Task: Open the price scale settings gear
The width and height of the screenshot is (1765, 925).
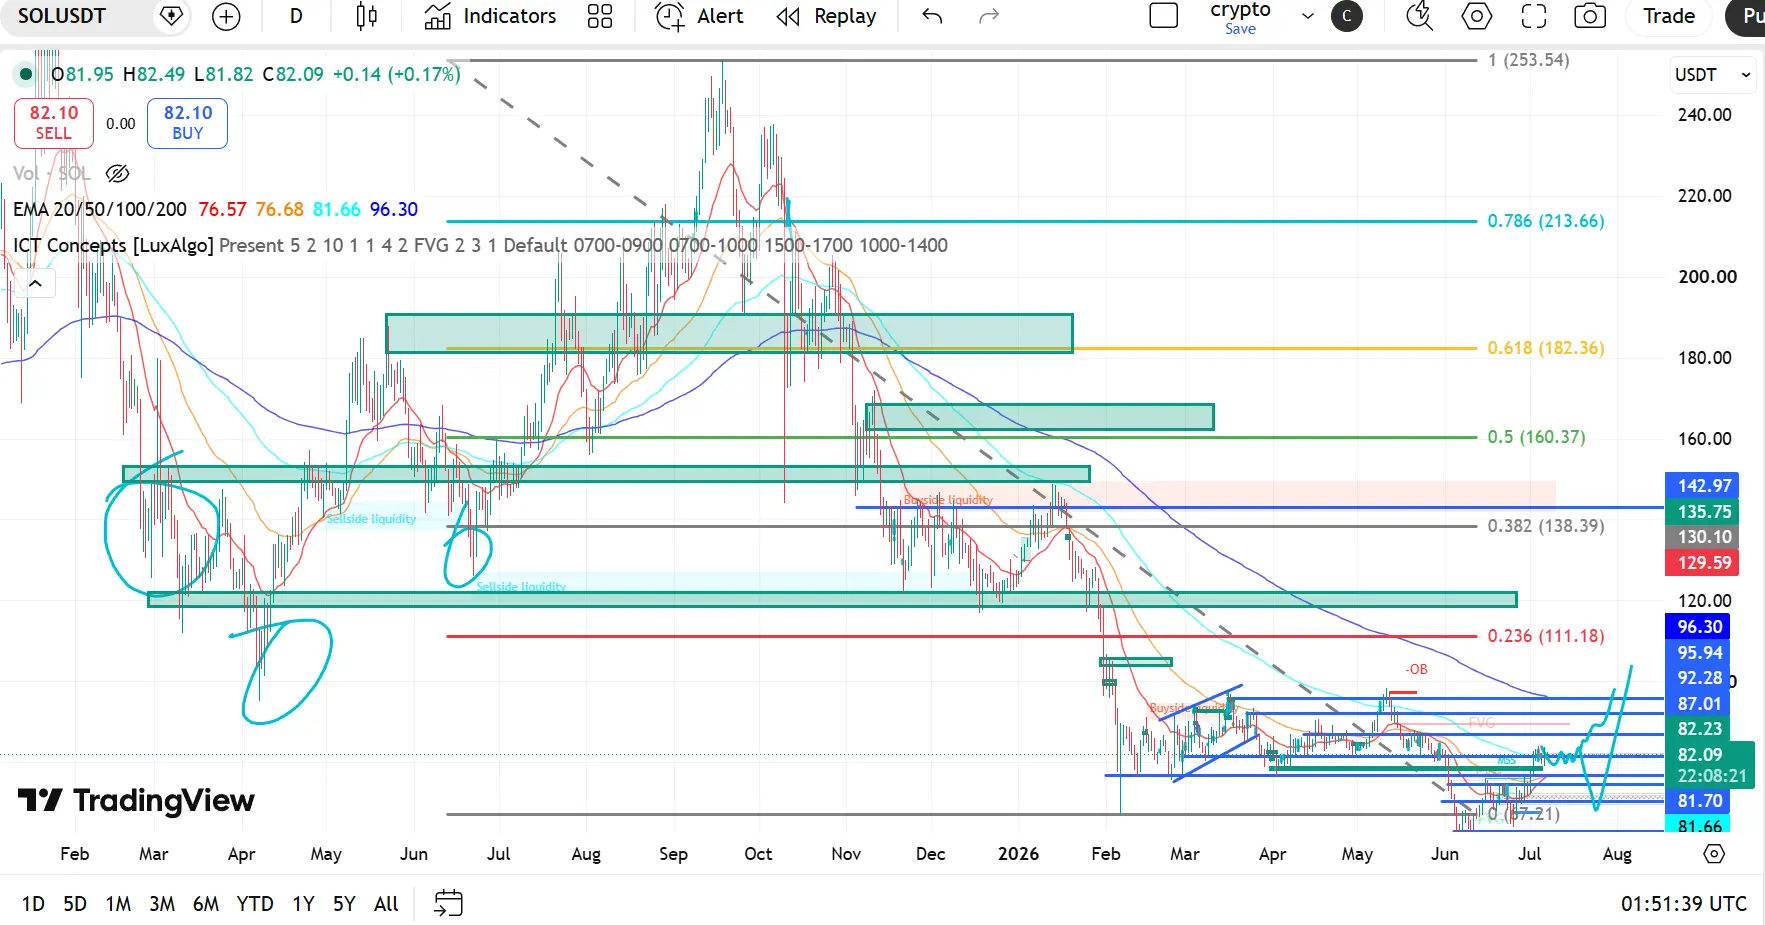Action: click(1714, 854)
